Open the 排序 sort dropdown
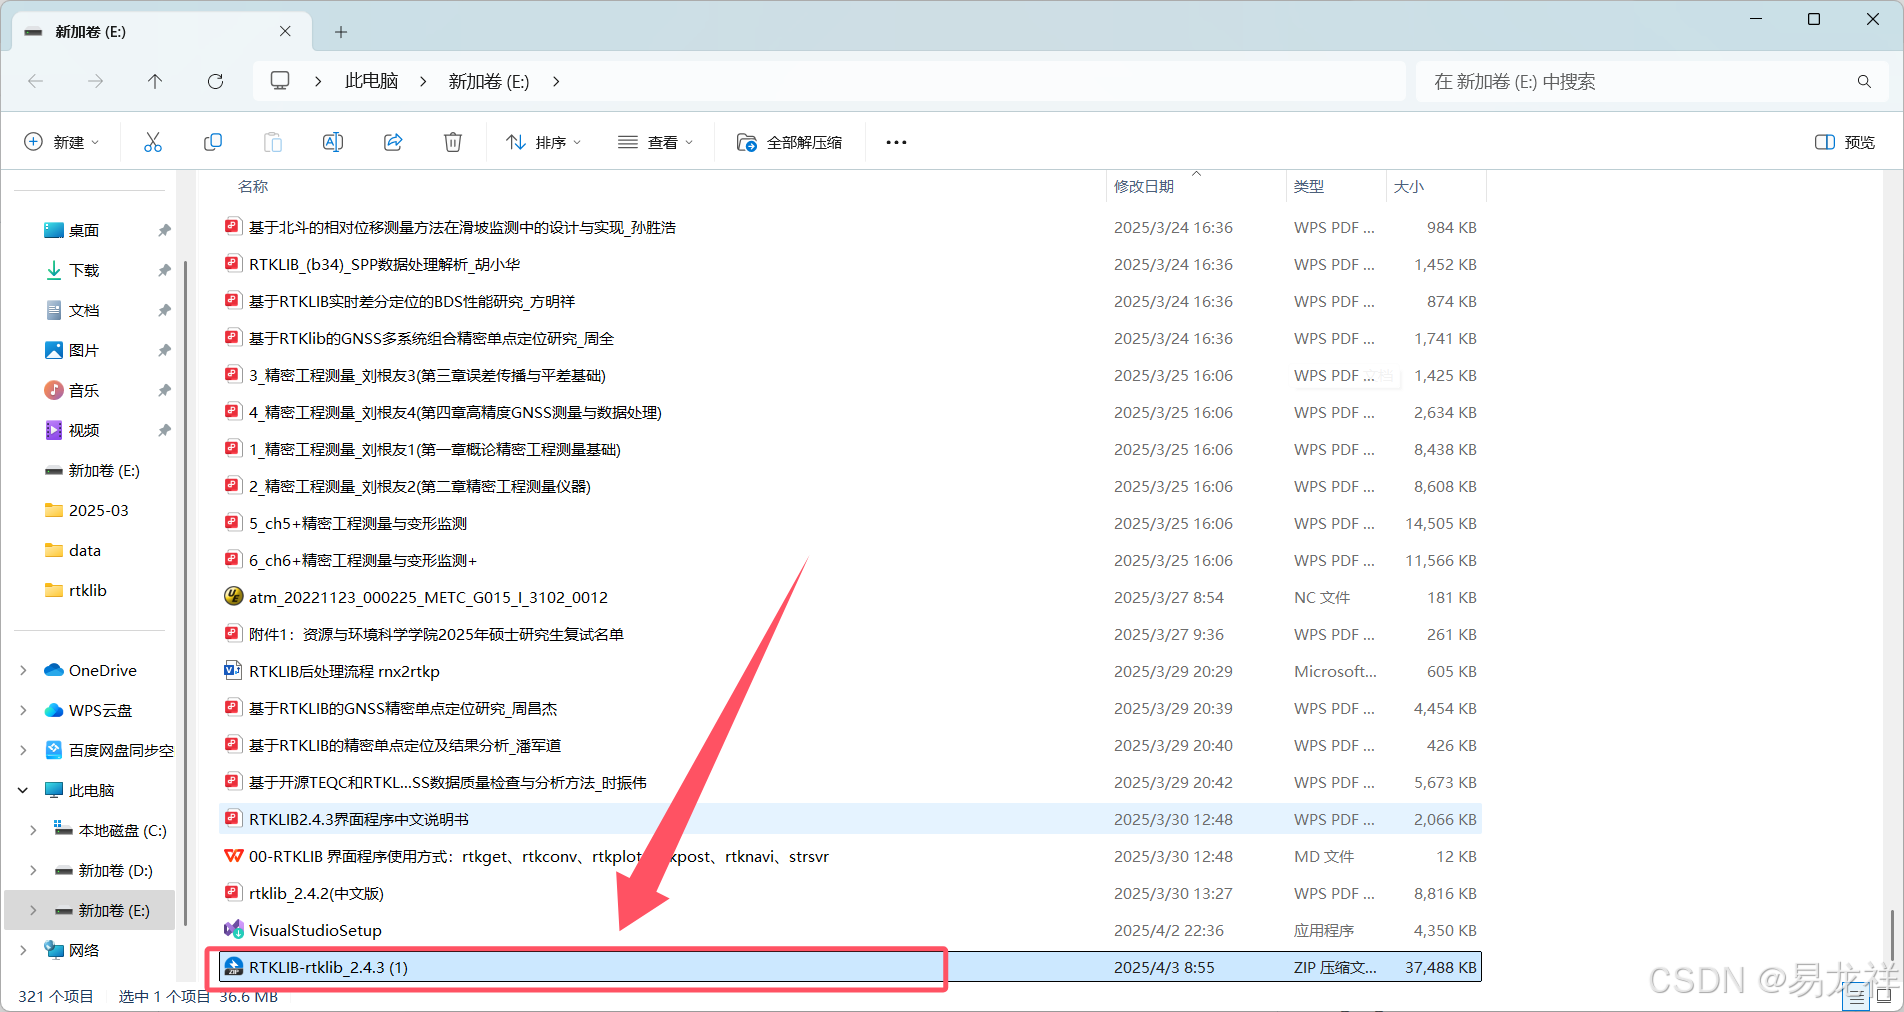 click(543, 142)
